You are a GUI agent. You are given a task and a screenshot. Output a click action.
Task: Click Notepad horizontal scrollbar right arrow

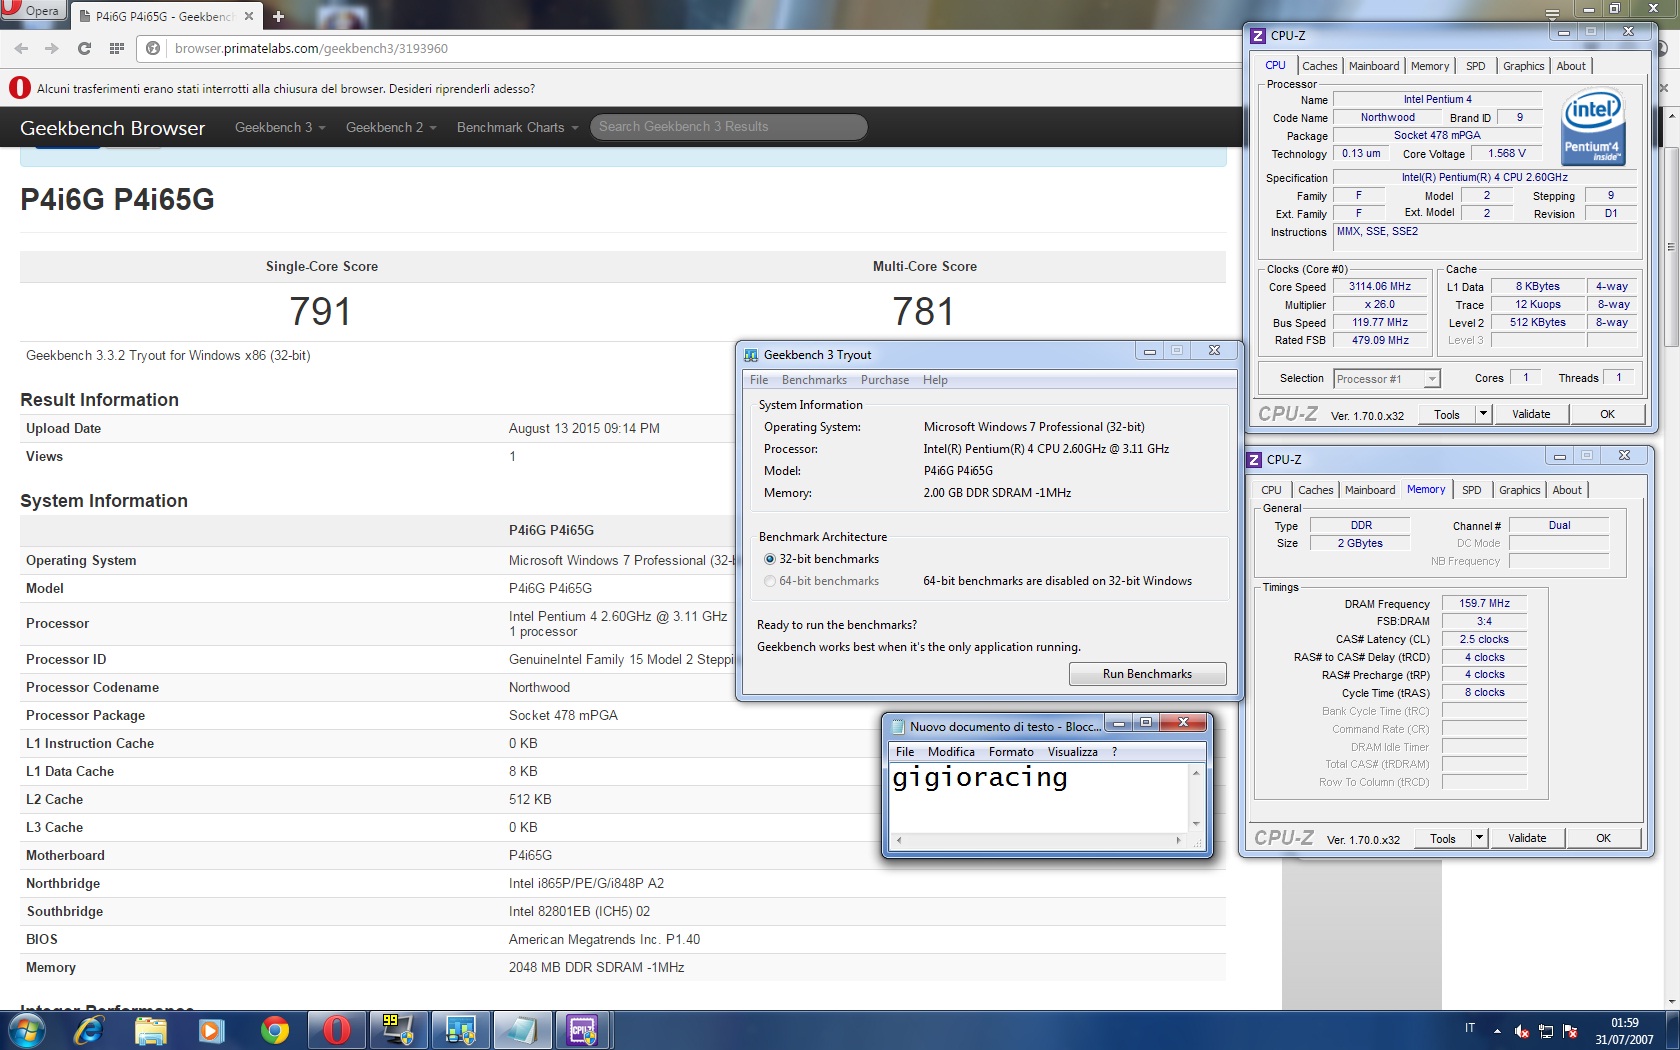1180,841
